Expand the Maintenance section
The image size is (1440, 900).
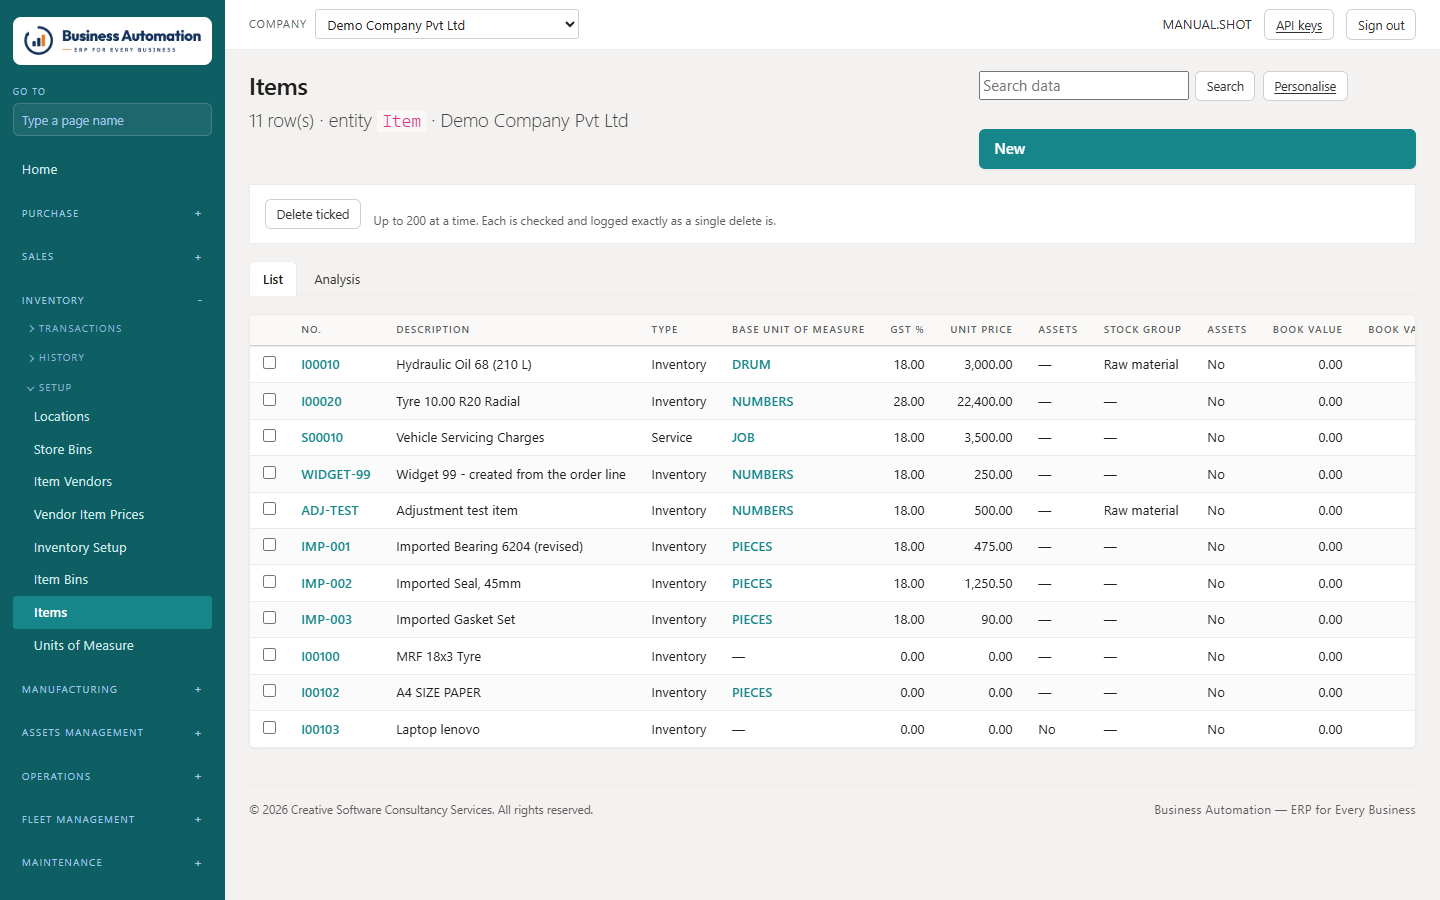click(x=112, y=862)
